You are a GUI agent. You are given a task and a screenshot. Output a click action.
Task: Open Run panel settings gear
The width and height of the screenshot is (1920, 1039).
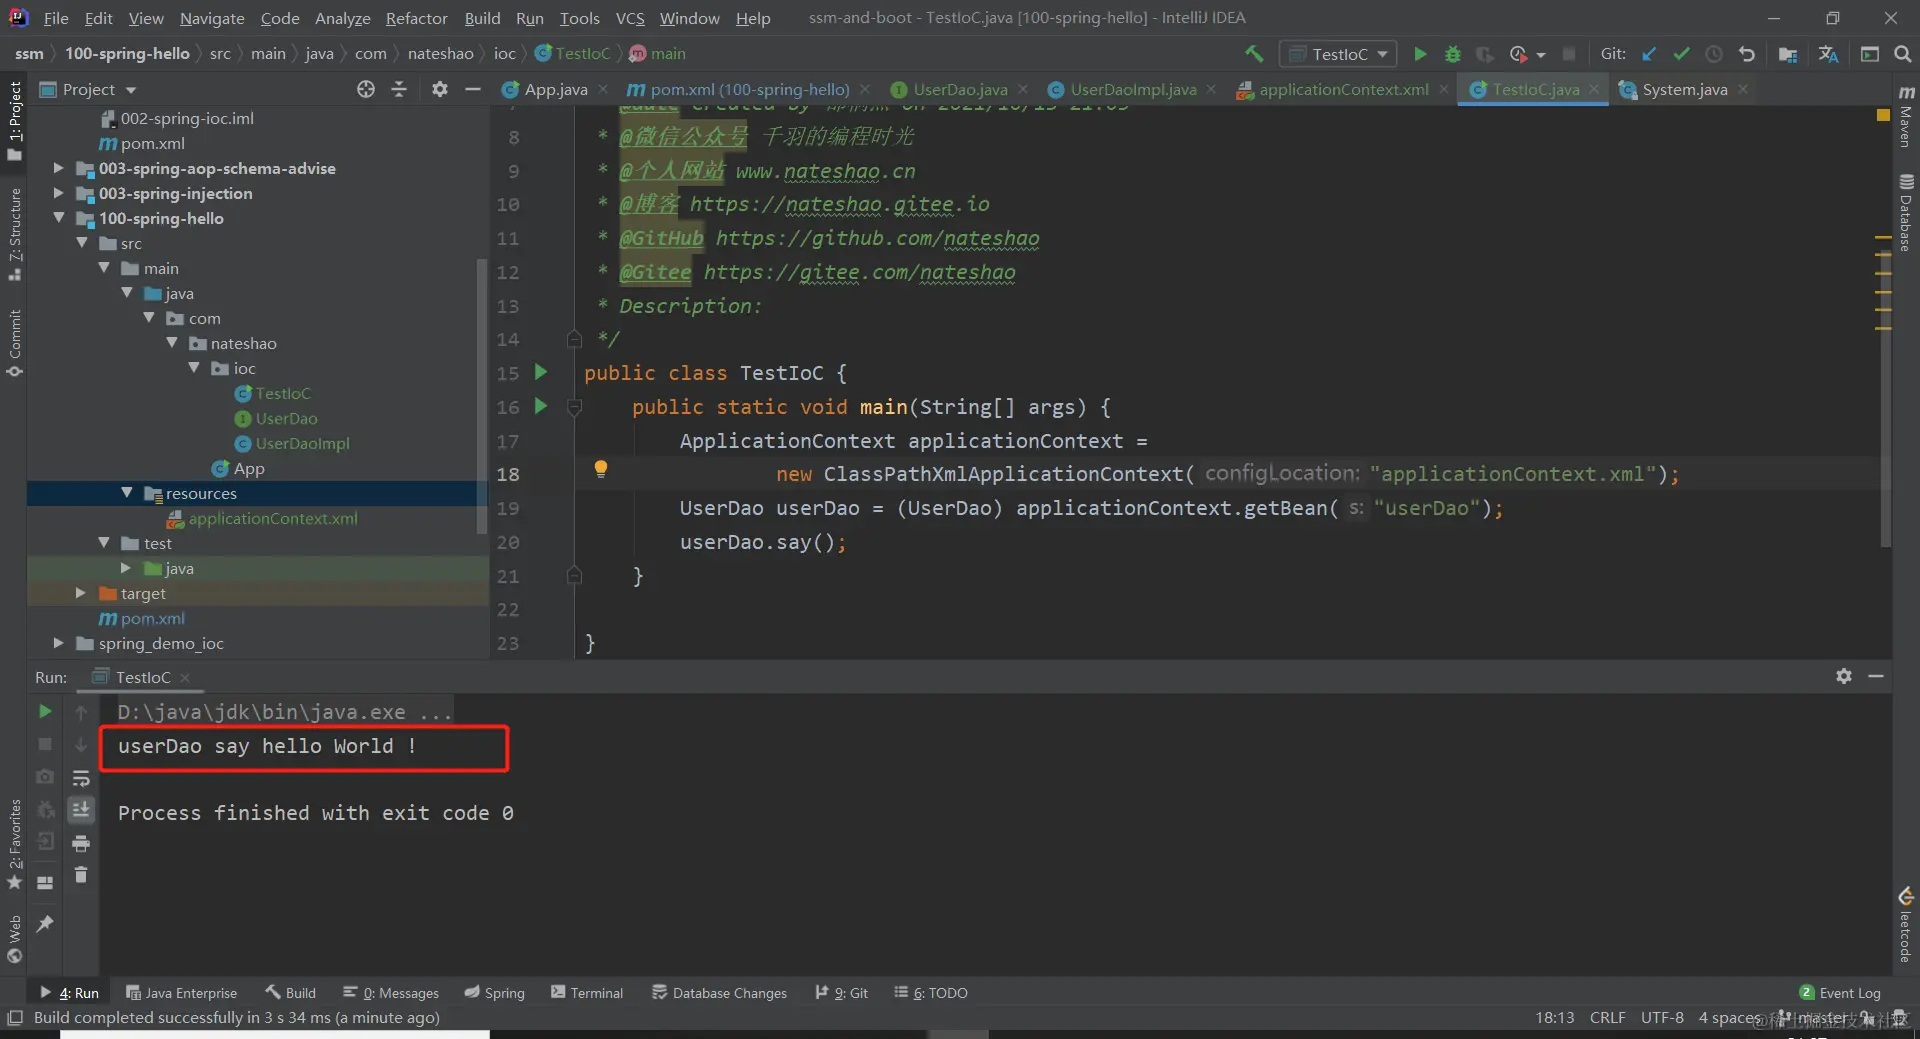(x=1844, y=676)
